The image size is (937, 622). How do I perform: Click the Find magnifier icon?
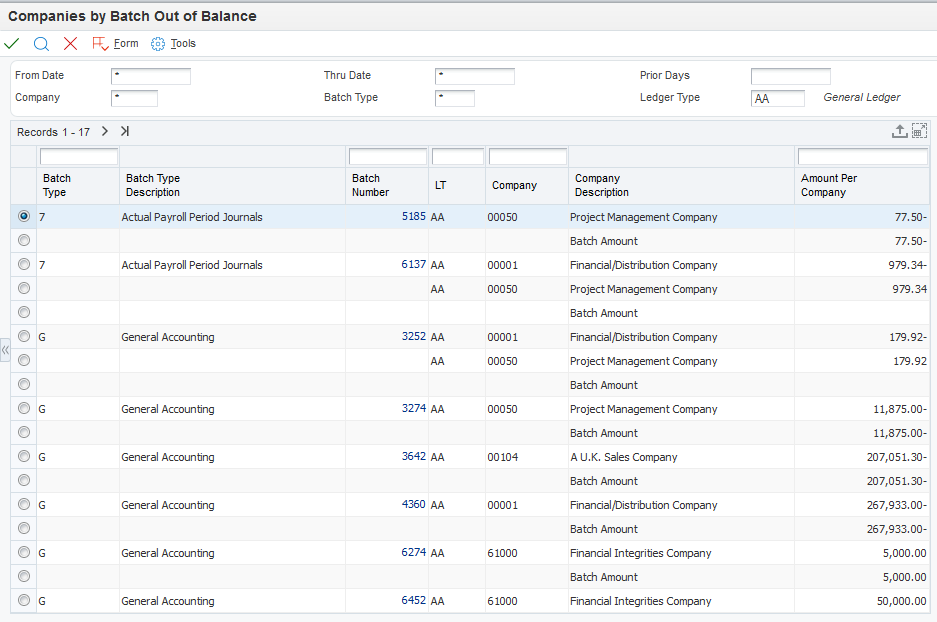point(41,44)
